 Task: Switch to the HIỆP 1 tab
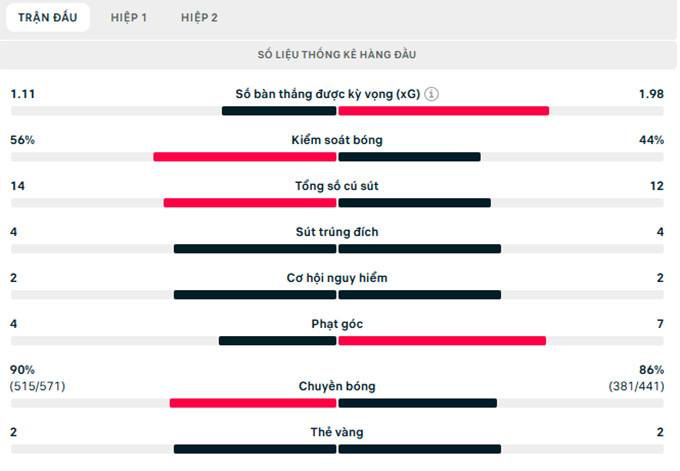(x=129, y=17)
